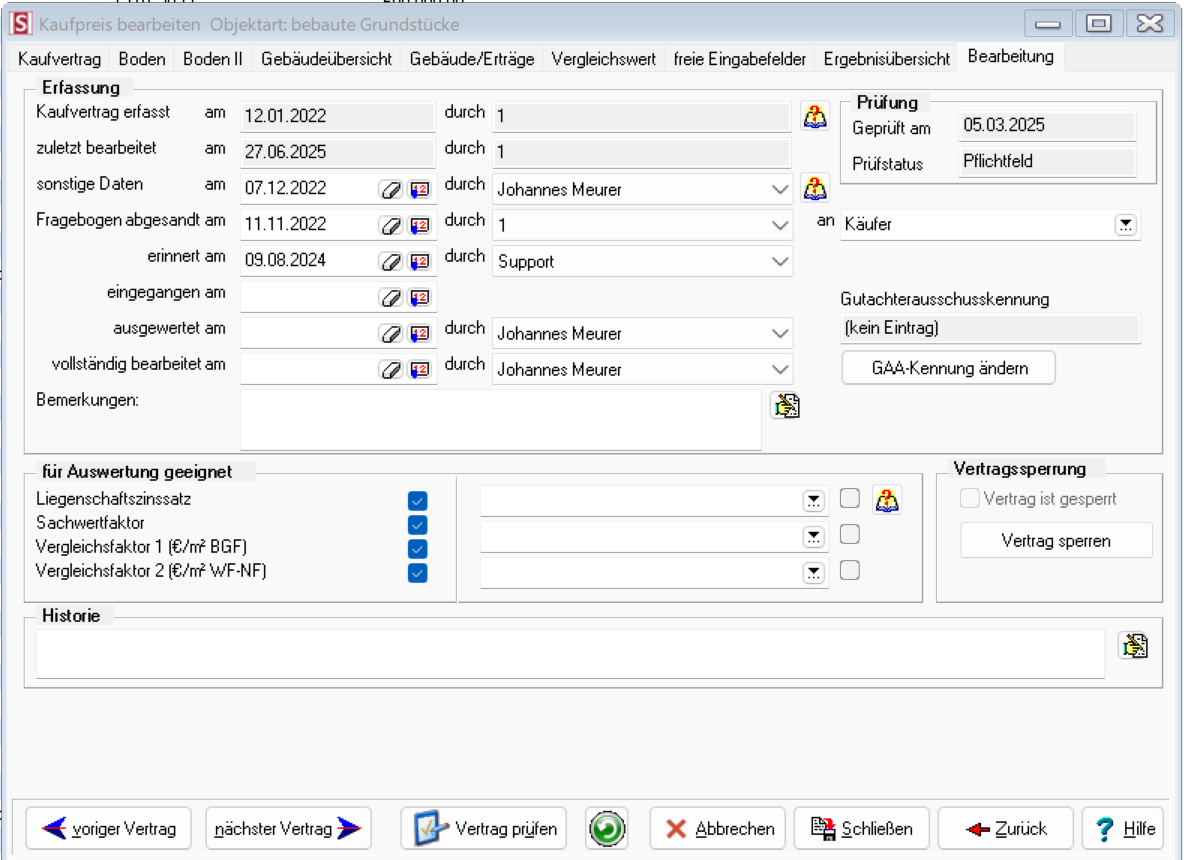Image resolution: width=1188 pixels, height=860 pixels.
Task: Click the eraser icon beside 'Fragebogen abgesandt am'
Action: coord(391,225)
